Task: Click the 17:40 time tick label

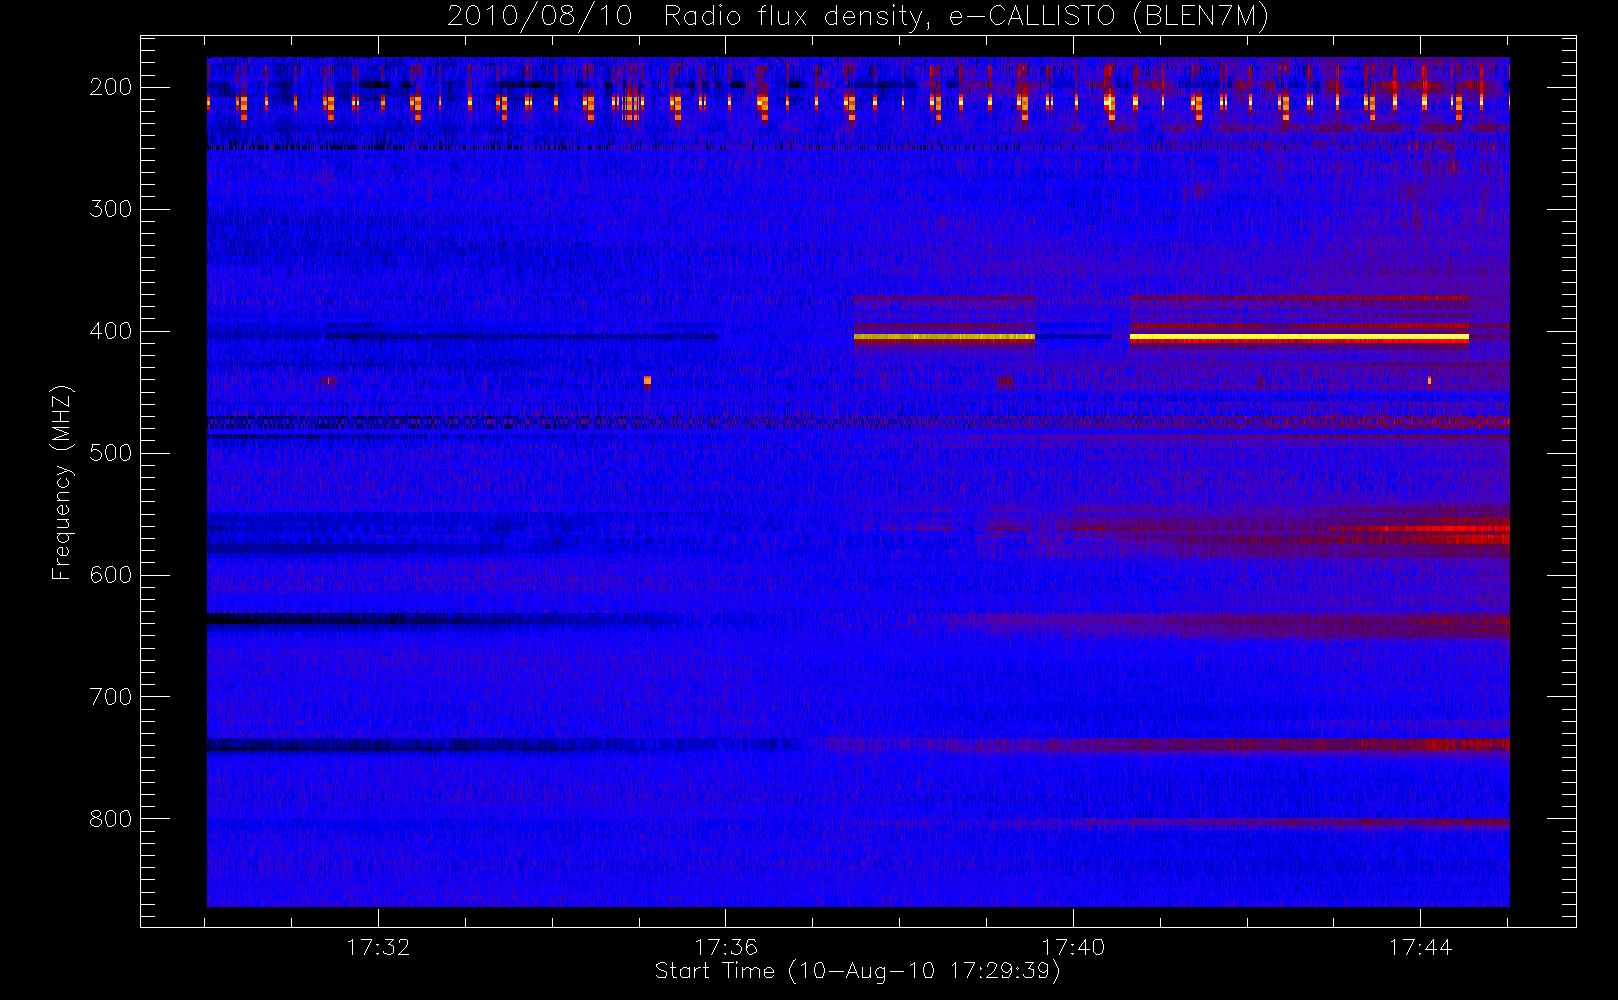Action: pos(1073,946)
